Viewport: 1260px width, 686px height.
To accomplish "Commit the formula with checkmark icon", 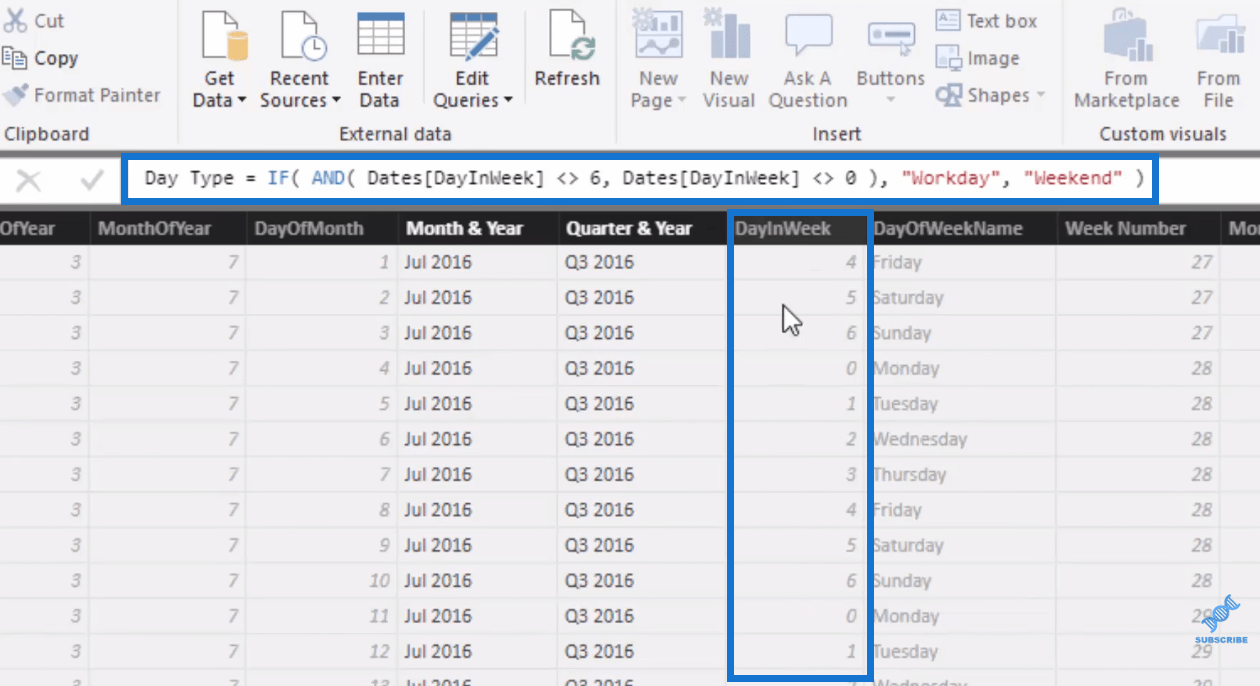I will (92, 180).
